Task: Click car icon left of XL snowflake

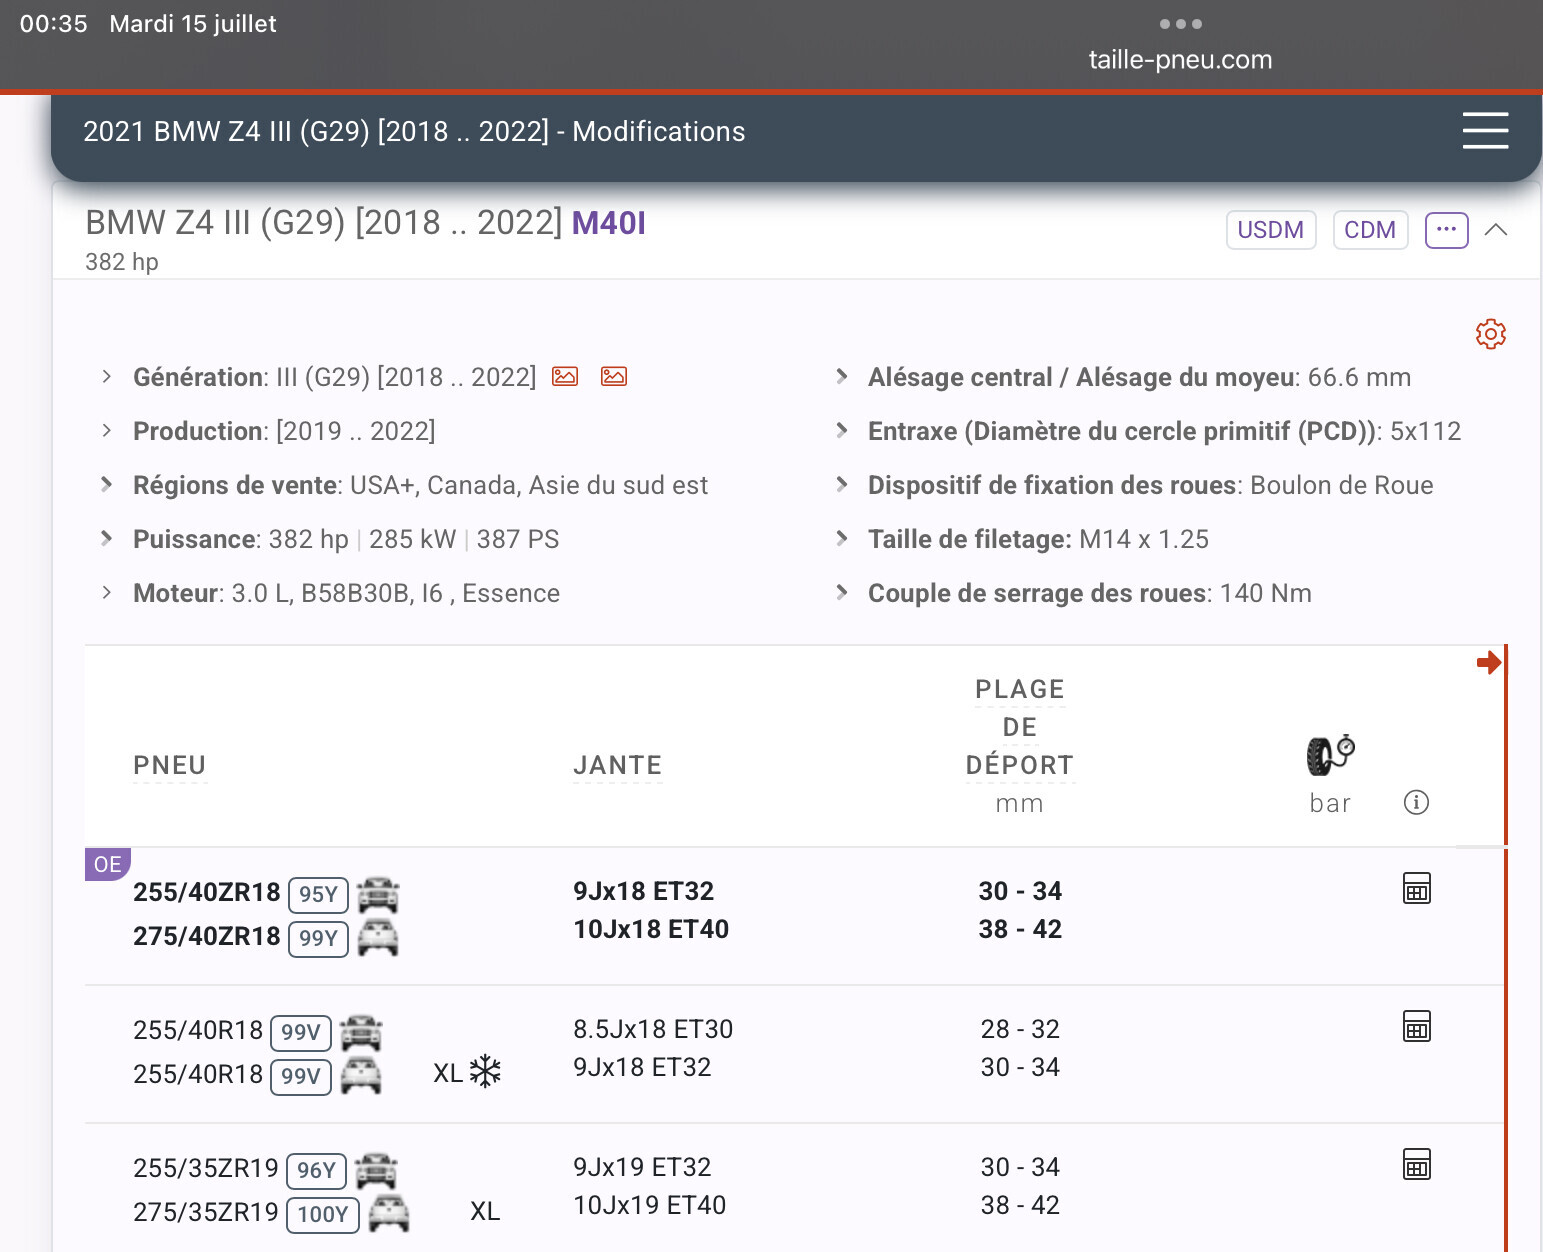Action: [361, 1076]
